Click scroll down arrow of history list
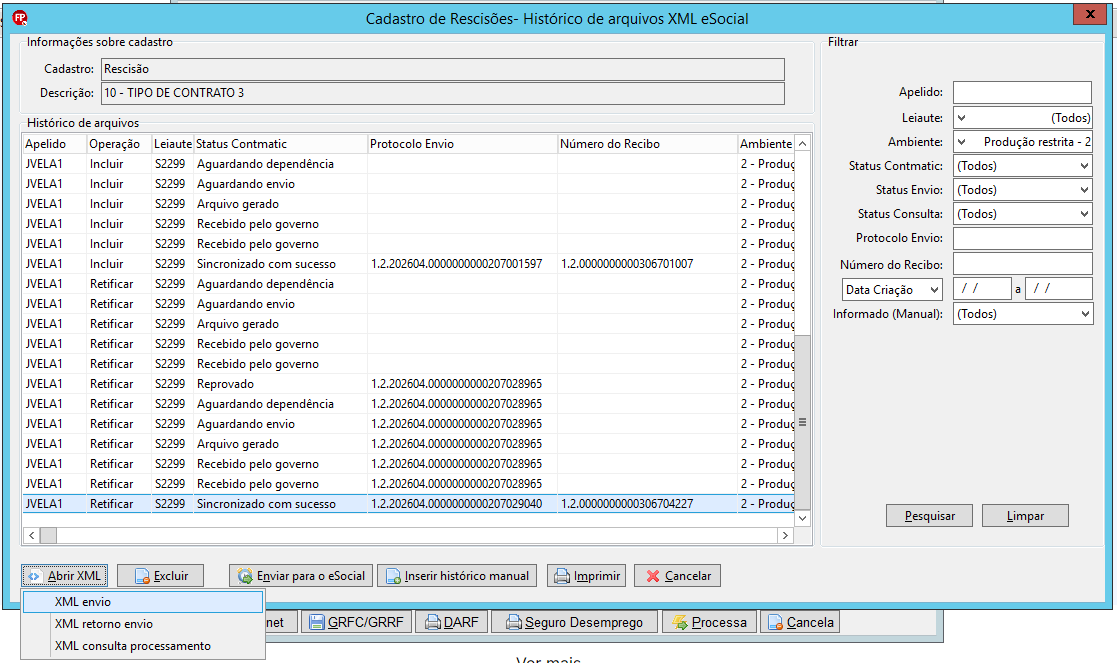 [803, 518]
